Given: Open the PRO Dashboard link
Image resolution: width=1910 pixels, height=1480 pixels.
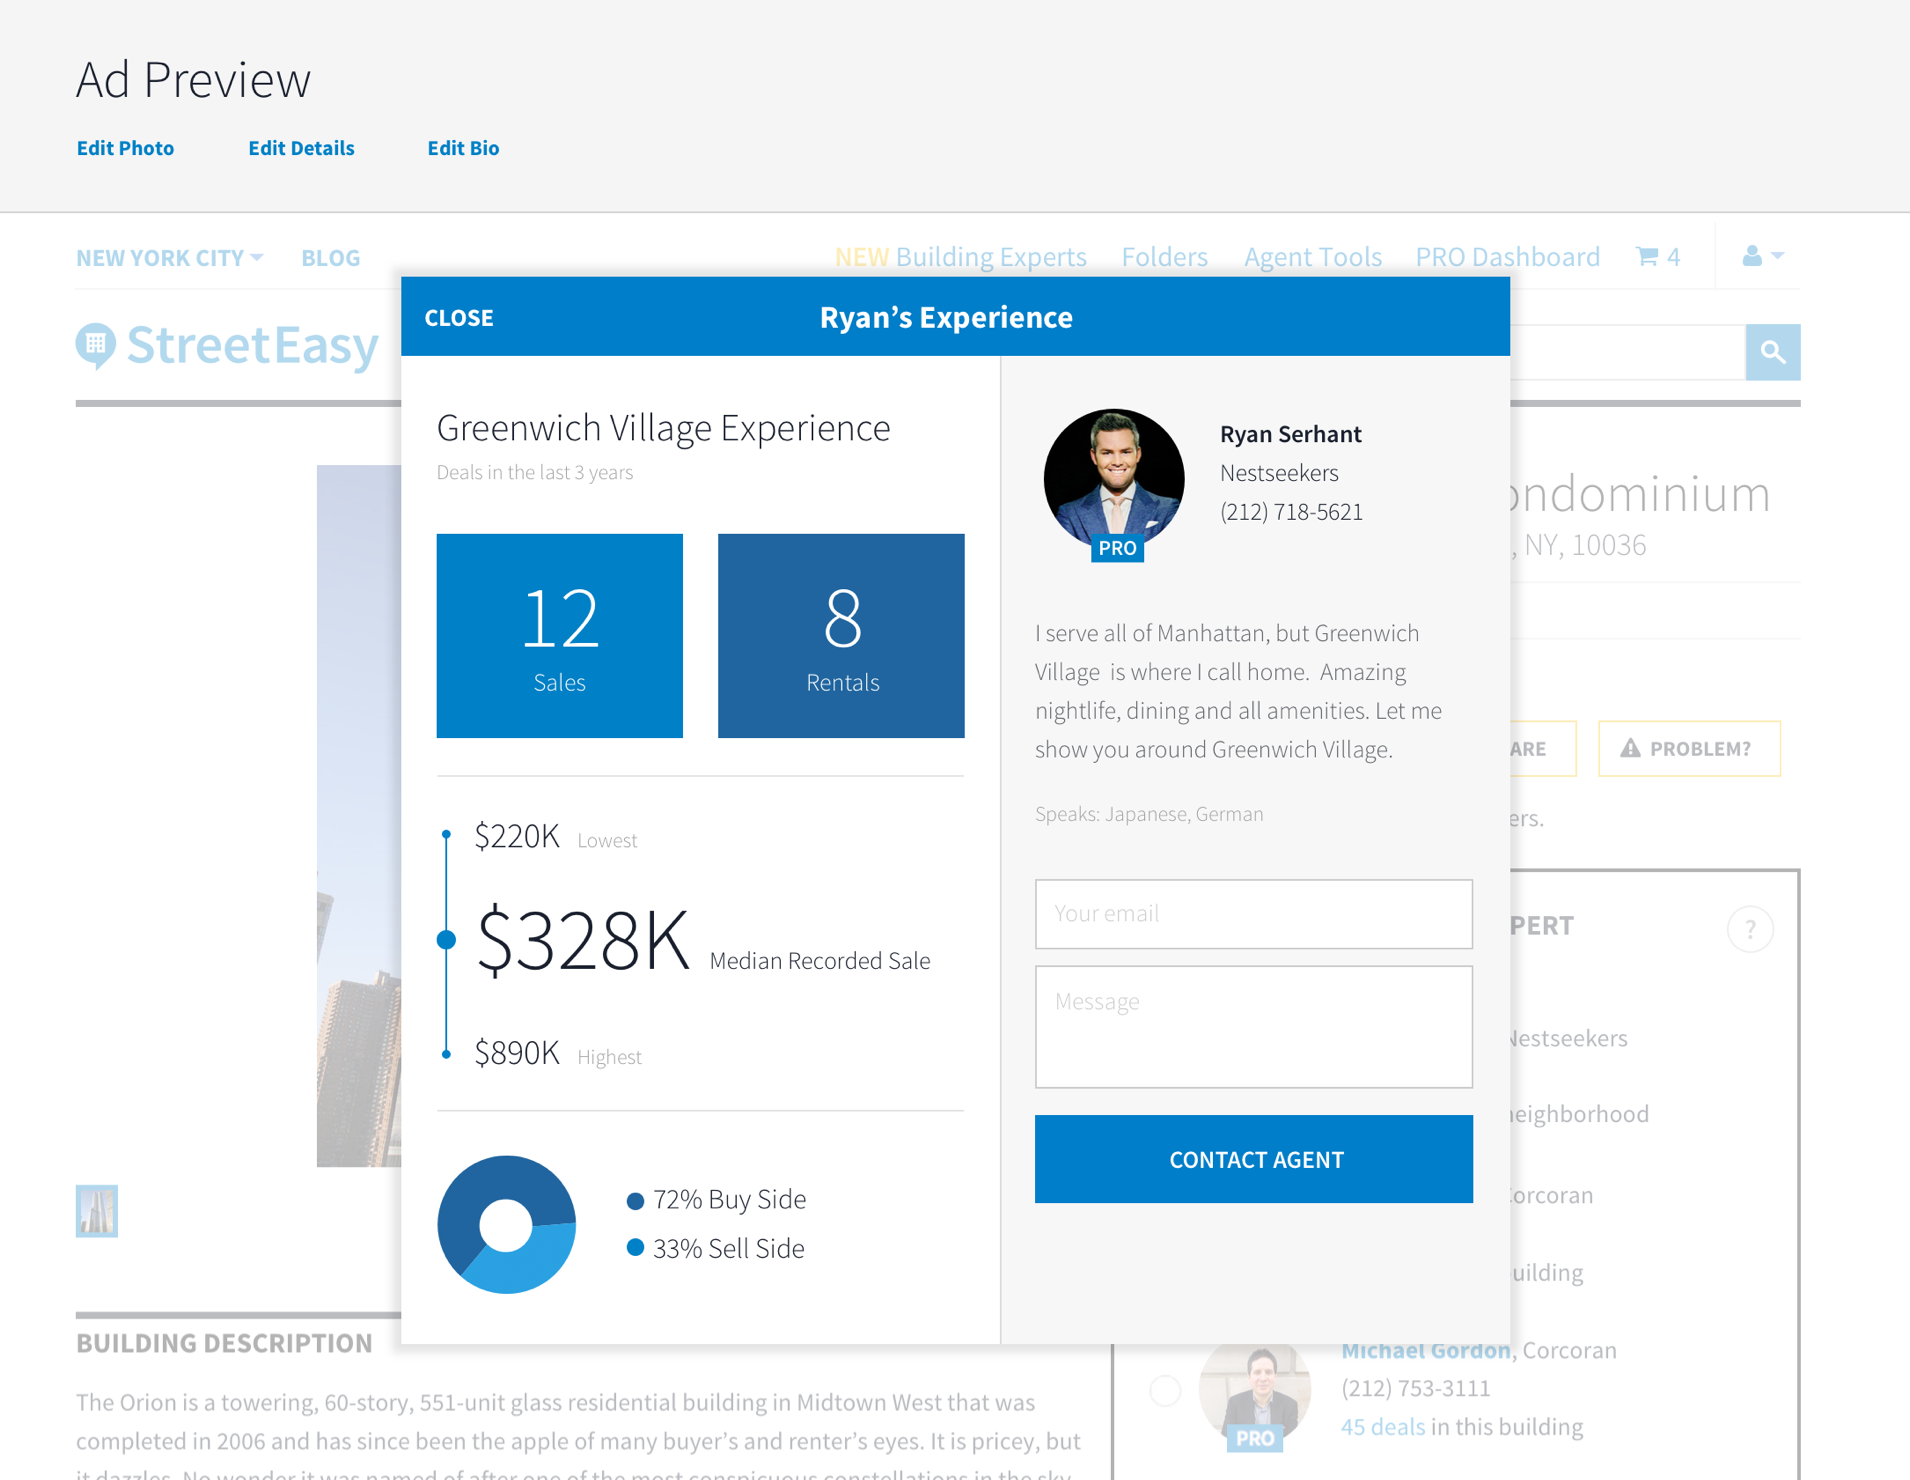Looking at the screenshot, I should click(1507, 257).
